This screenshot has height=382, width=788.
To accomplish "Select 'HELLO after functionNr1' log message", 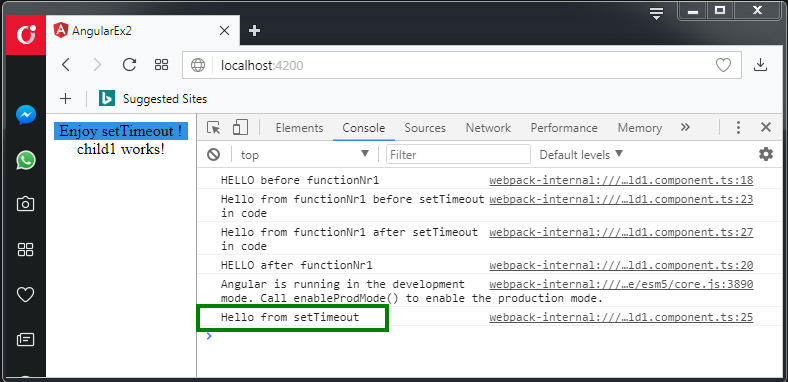I will [x=297, y=265].
